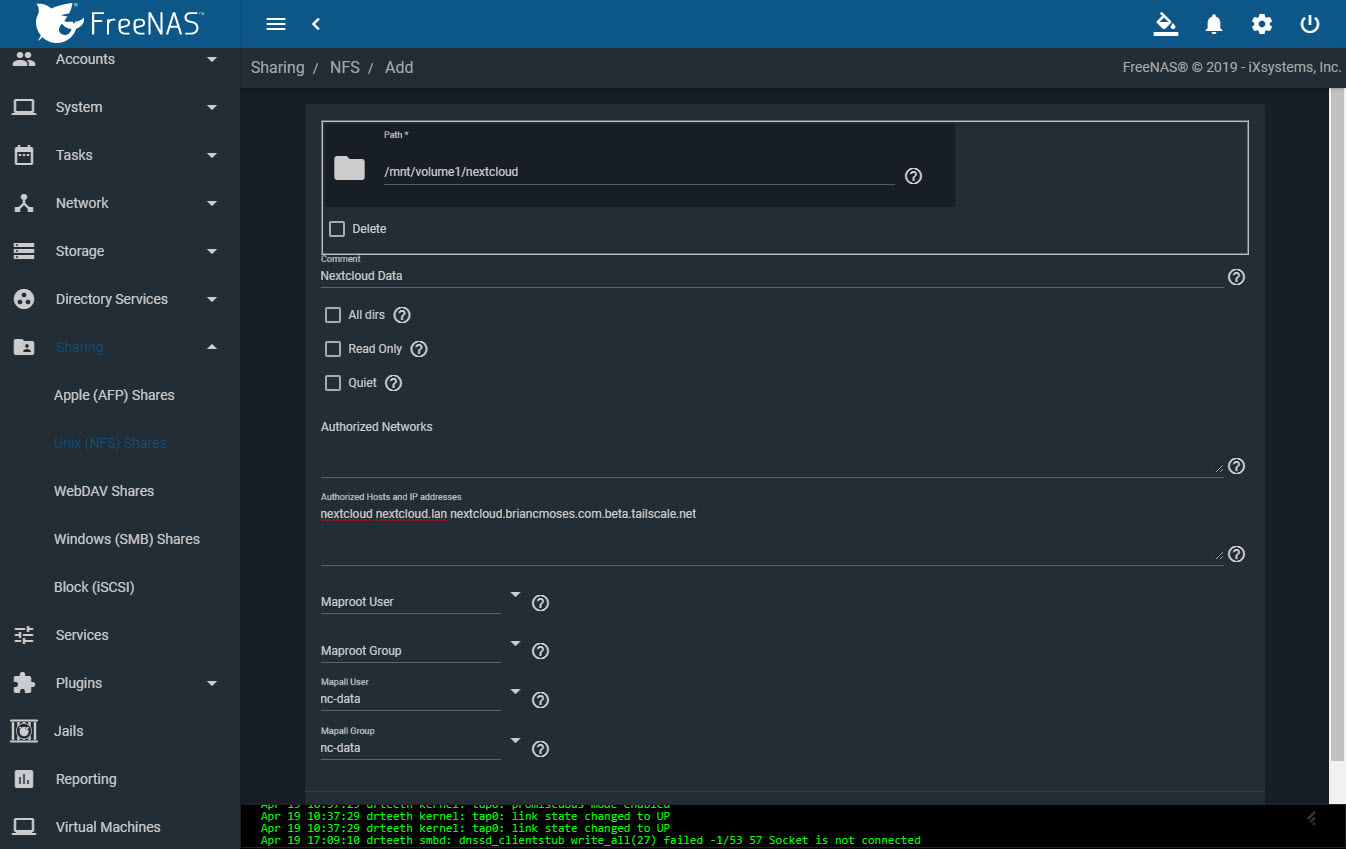1346x849 pixels.
Task: Open WebDAV Shares
Action: [x=104, y=491]
